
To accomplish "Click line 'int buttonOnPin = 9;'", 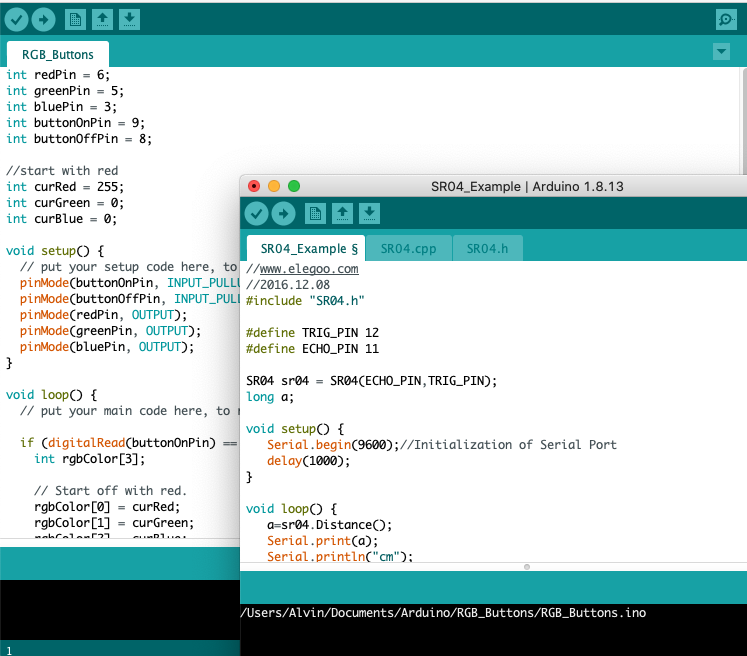I will (x=75, y=122).
